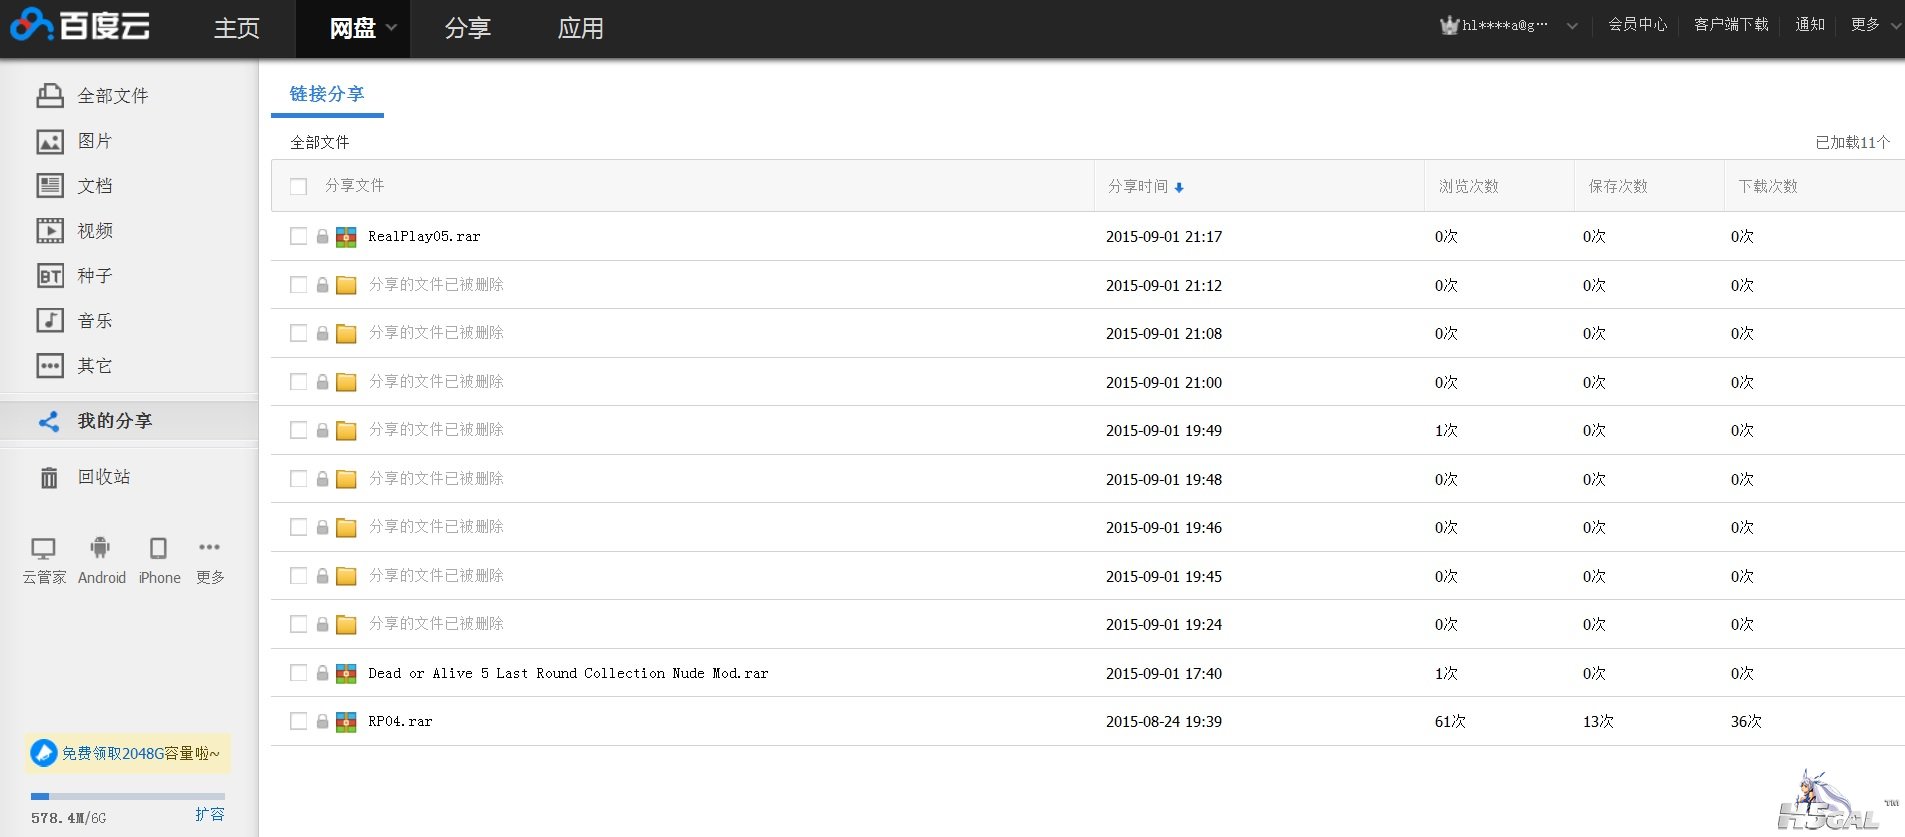Viewport: 1905px width, 837px height.
Task: Select the BT 种子 torrent icon
Action: pos(50,276)
